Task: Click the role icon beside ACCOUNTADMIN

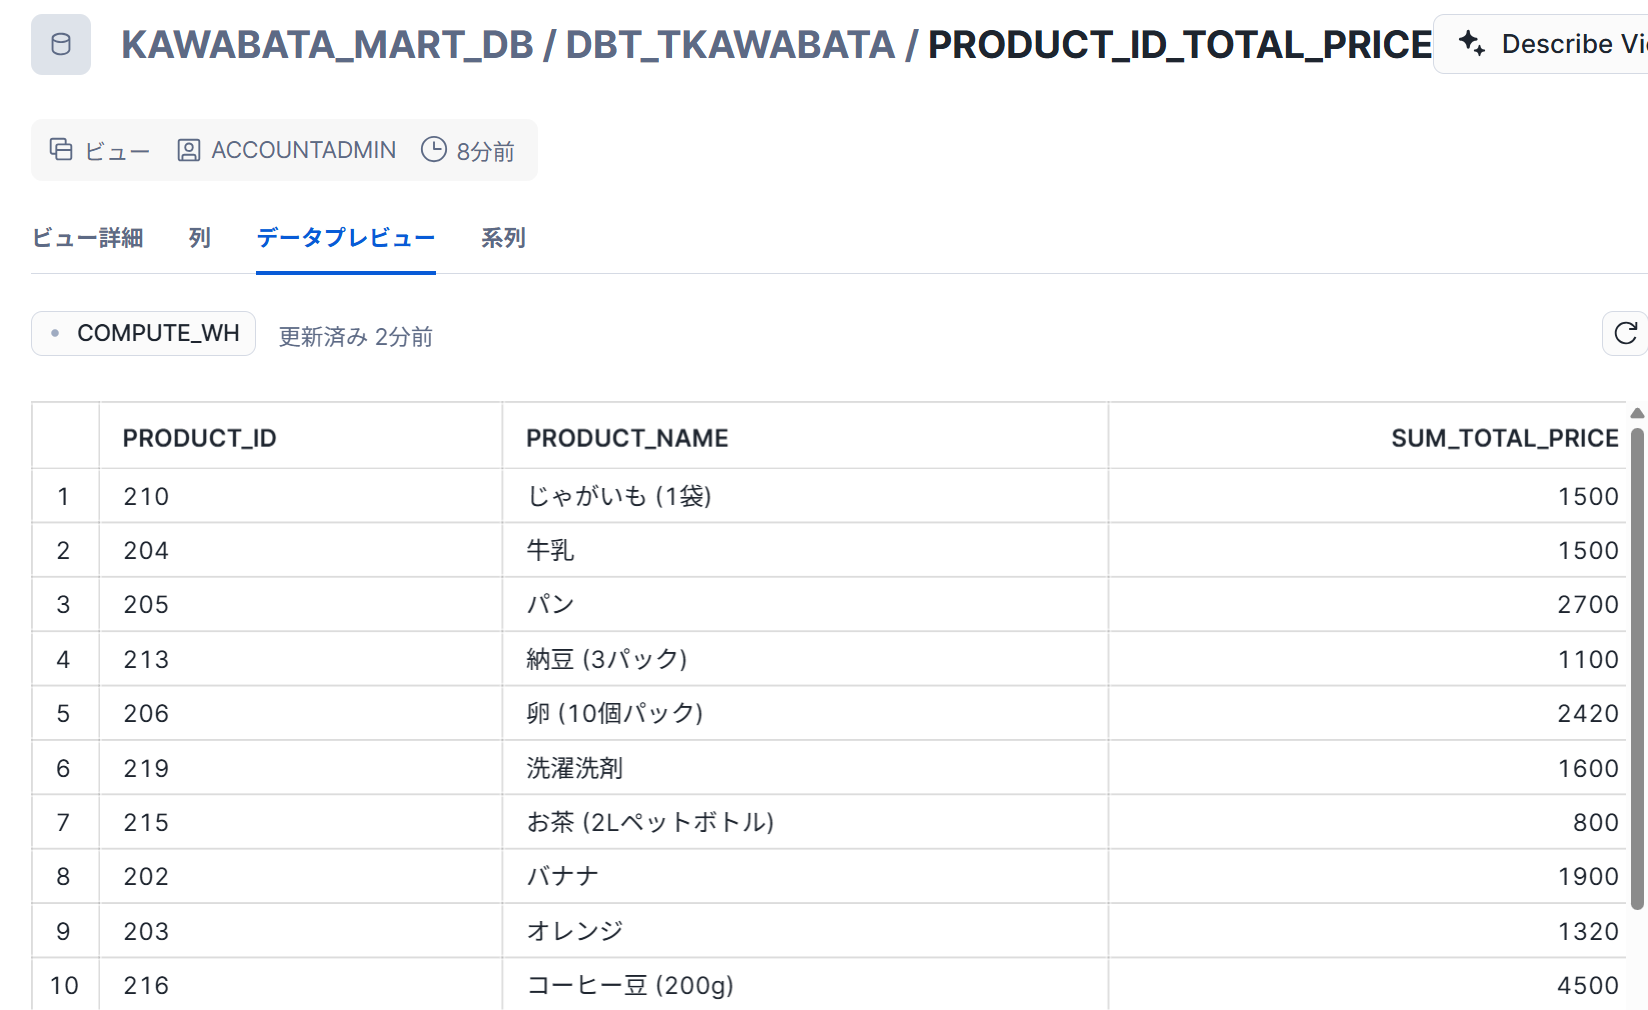Action: (x=188, y=150)
